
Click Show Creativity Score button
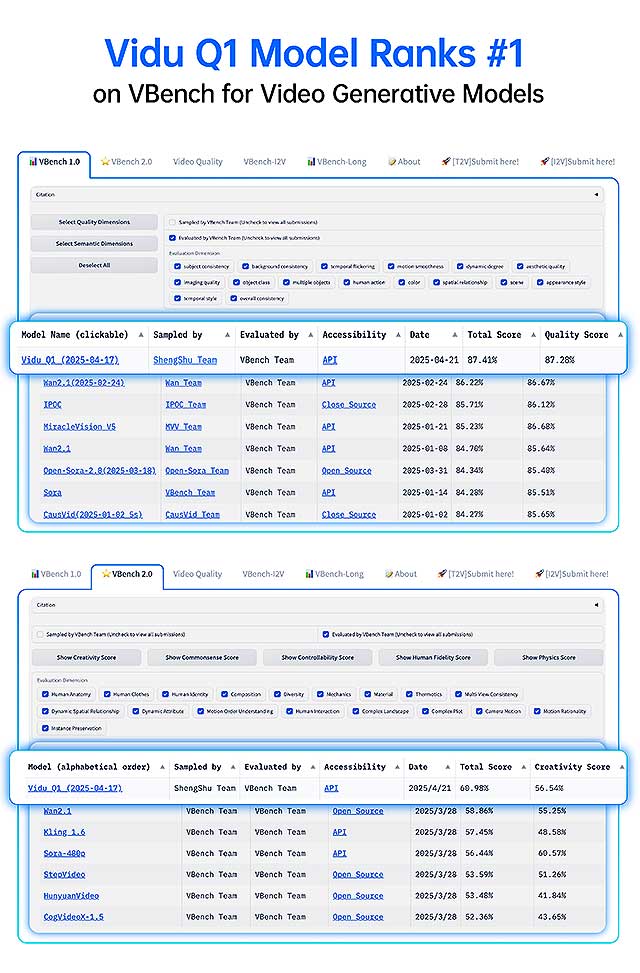click(86, 657)
